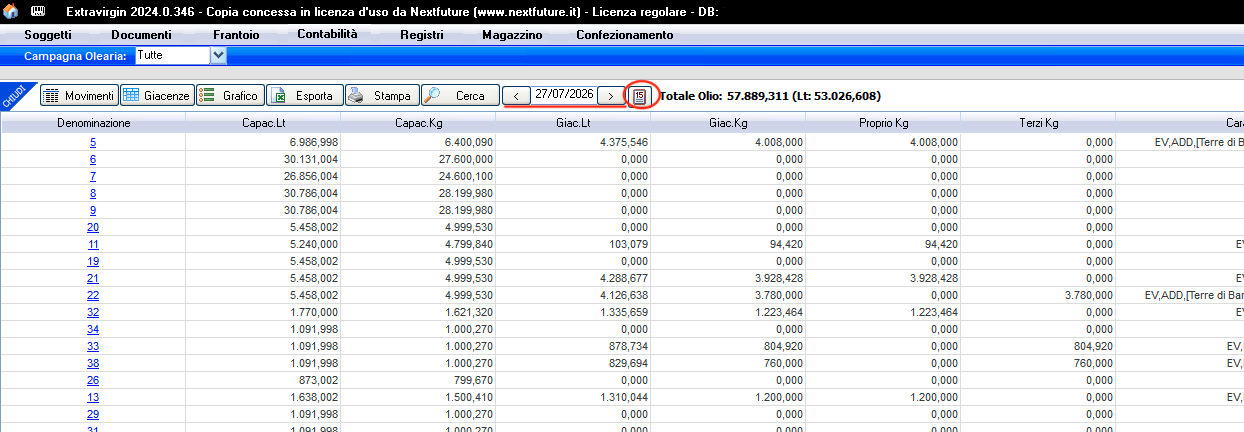The width and height of the screenshot is (1244, 432).
Task: Go to next date with right arrow
Action: [610, 96]
